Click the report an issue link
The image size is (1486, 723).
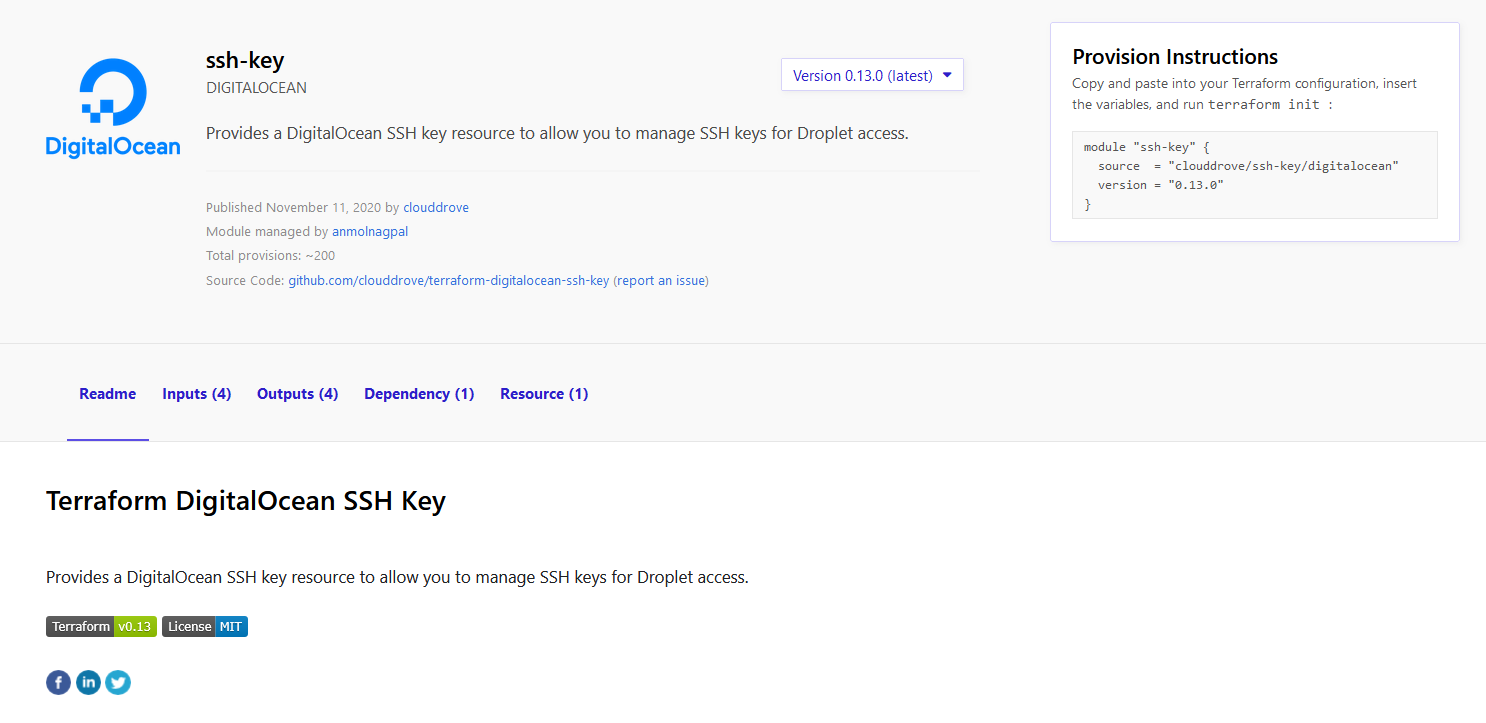coord(661,281)
